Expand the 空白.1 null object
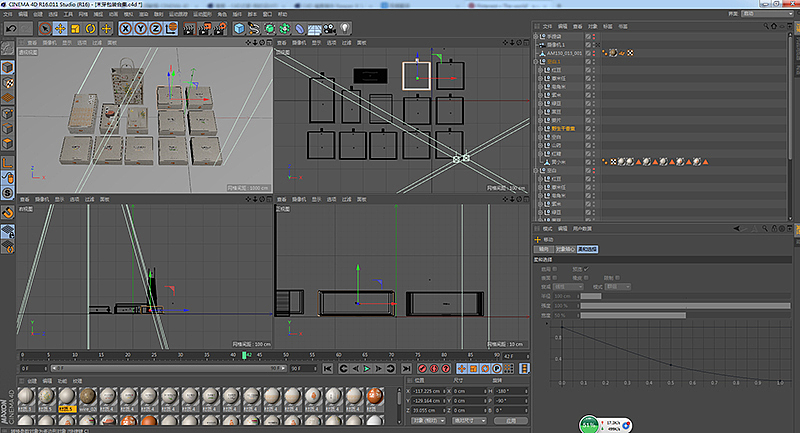This screenshot has height=433, width=800. pos(536,62)
